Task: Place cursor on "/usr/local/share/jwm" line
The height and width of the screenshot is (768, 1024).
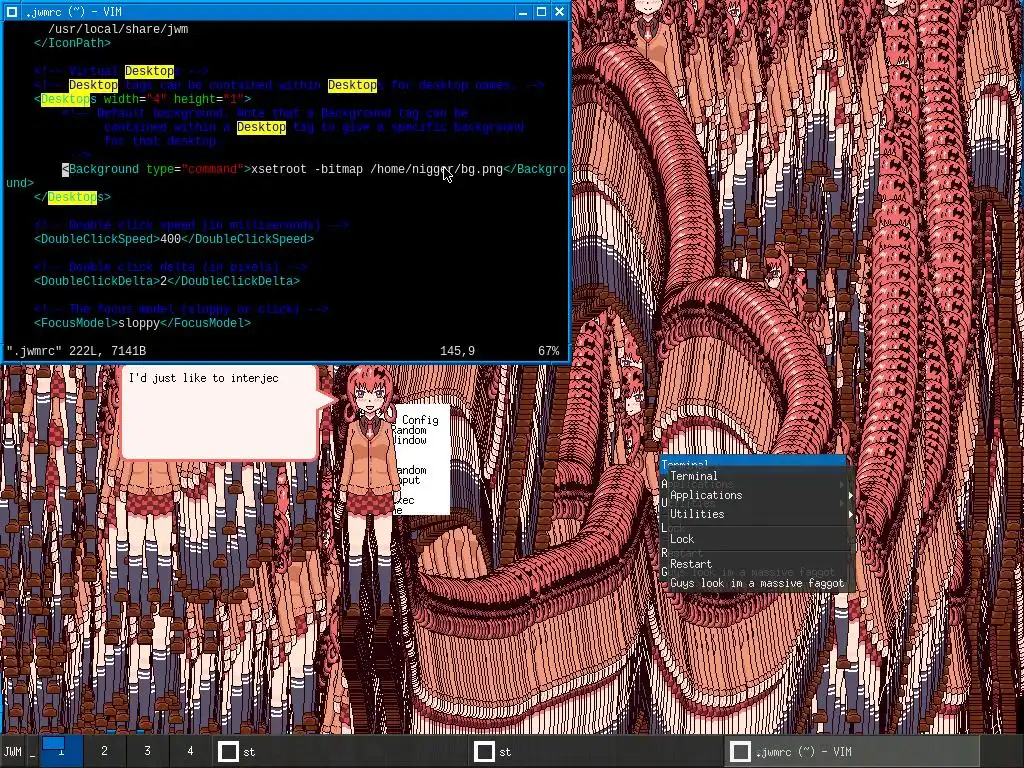Action: point(118,29)
